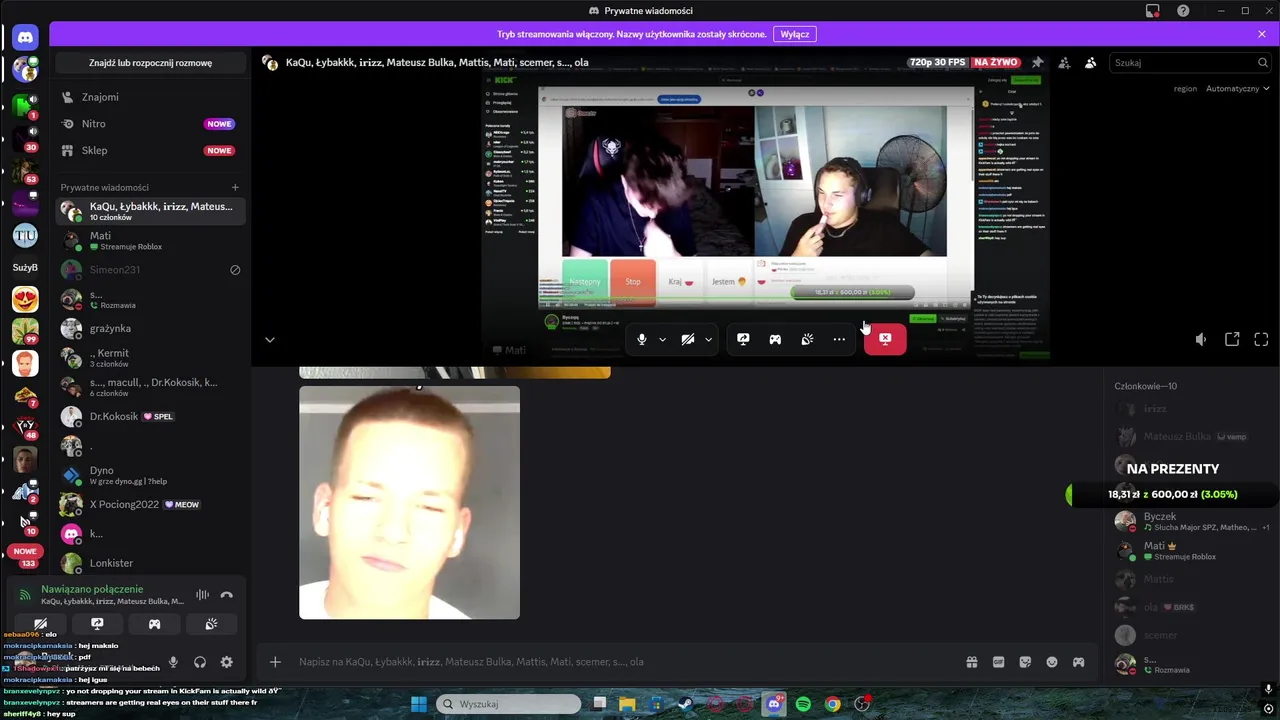
Task: Open more options in stream control bar
Action: [839, 339]
